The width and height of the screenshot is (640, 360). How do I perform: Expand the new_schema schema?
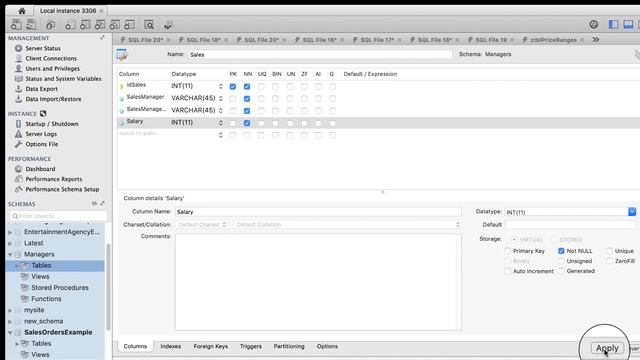pyautogui.click(x=10, y=321)
